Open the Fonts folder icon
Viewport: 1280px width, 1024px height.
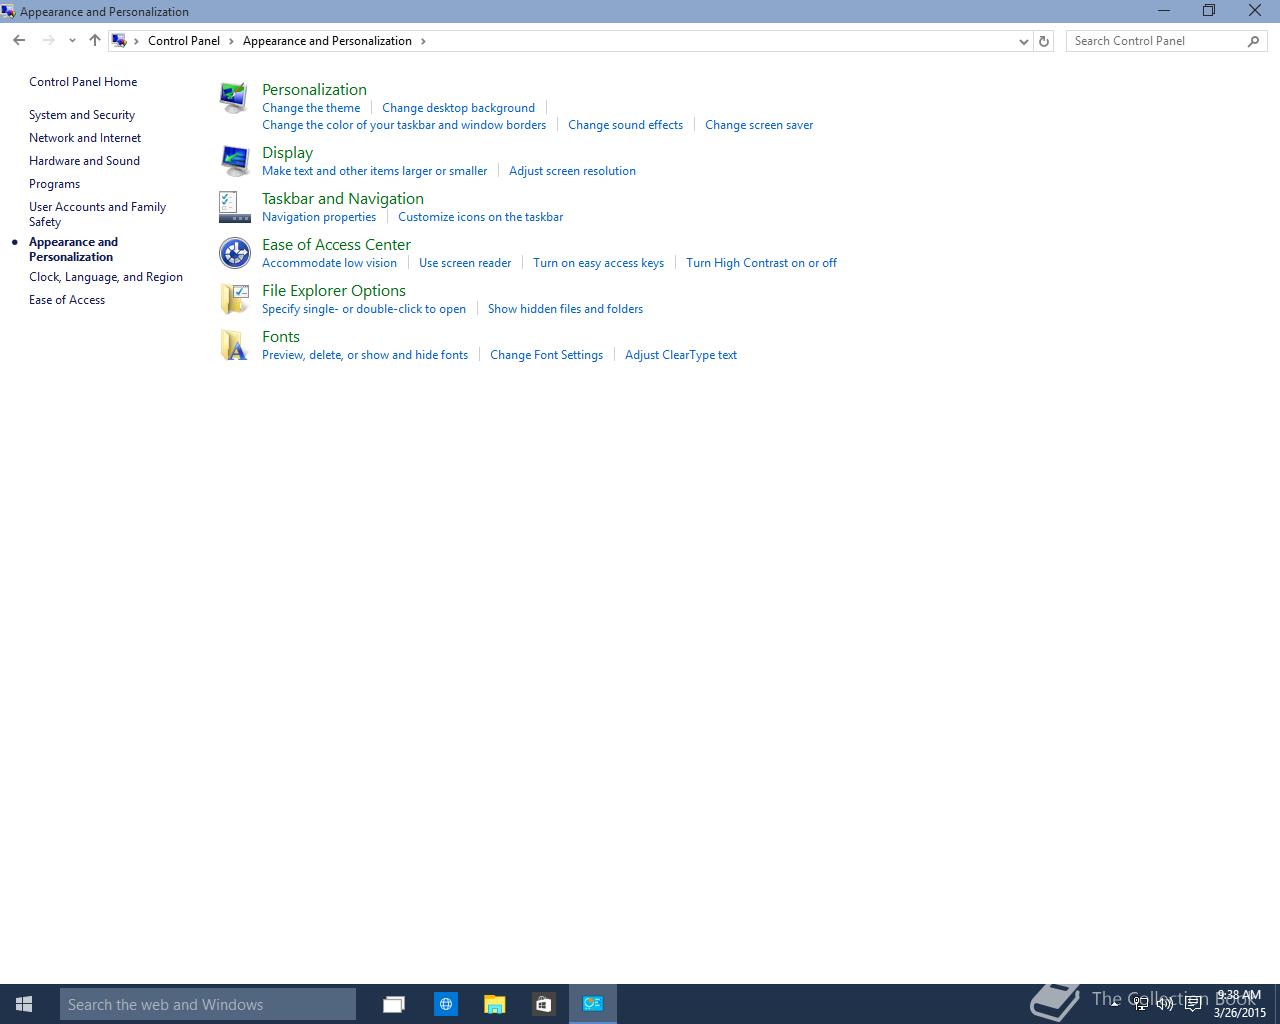tap(234, 345)
